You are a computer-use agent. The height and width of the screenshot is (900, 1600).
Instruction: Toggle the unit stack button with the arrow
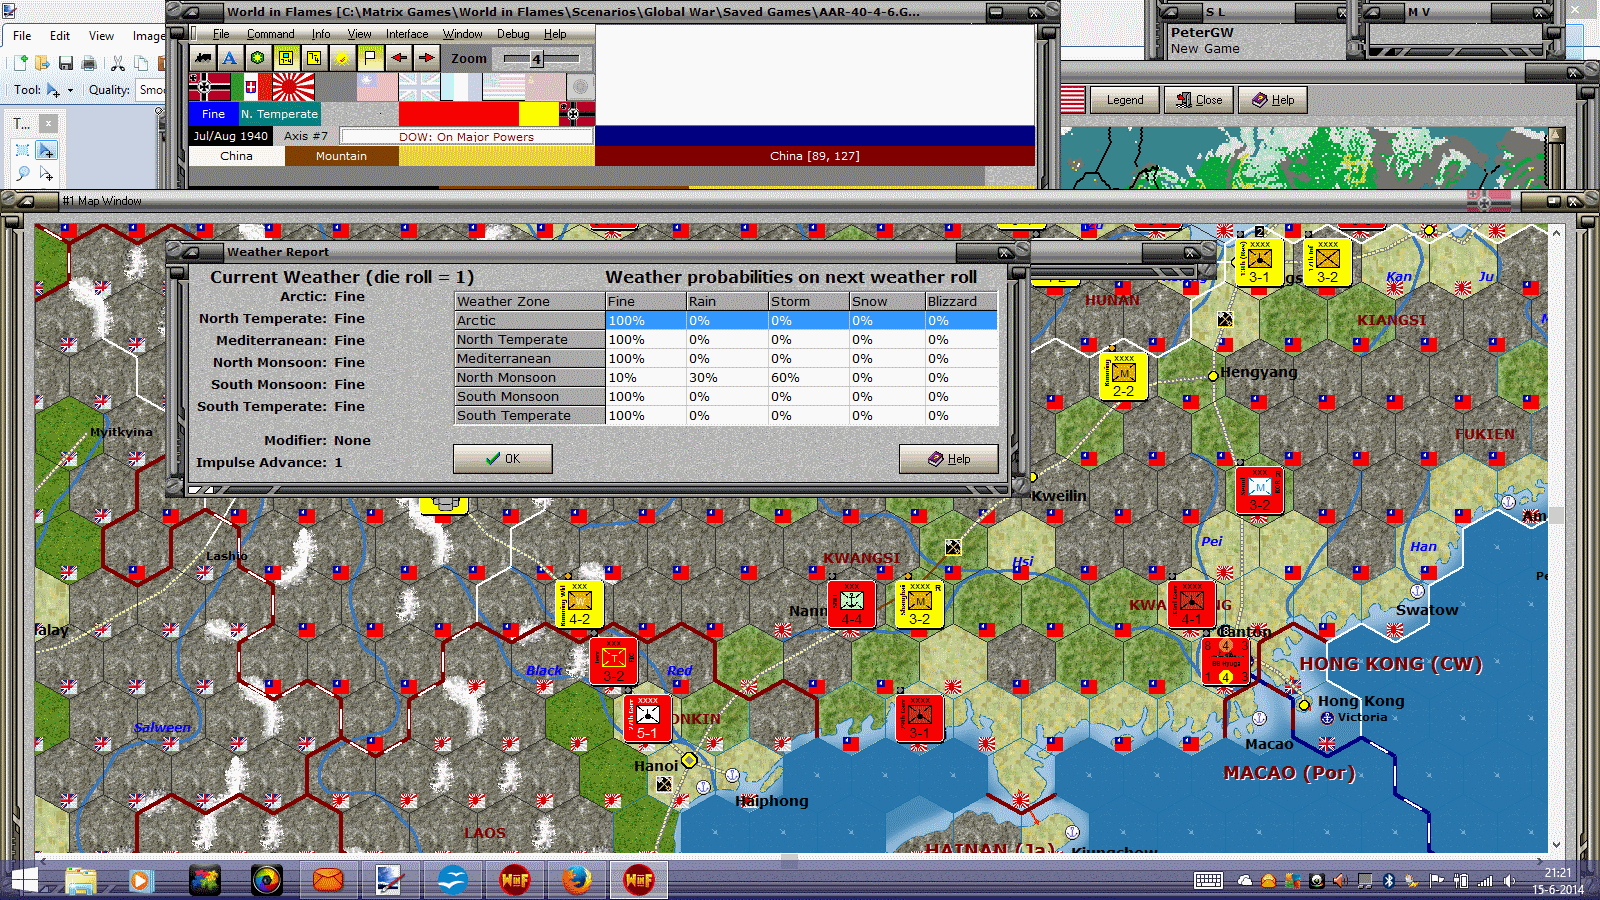click(314, 58)
